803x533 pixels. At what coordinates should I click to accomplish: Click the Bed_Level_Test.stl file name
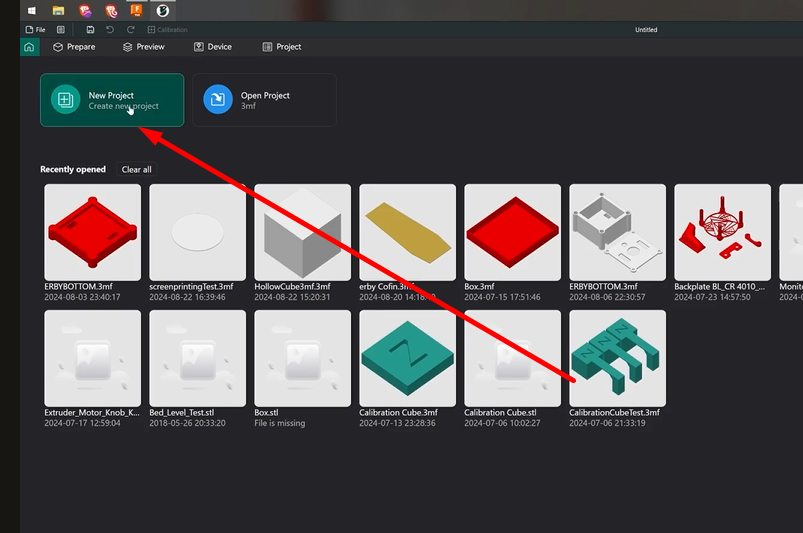coord(182,413)
